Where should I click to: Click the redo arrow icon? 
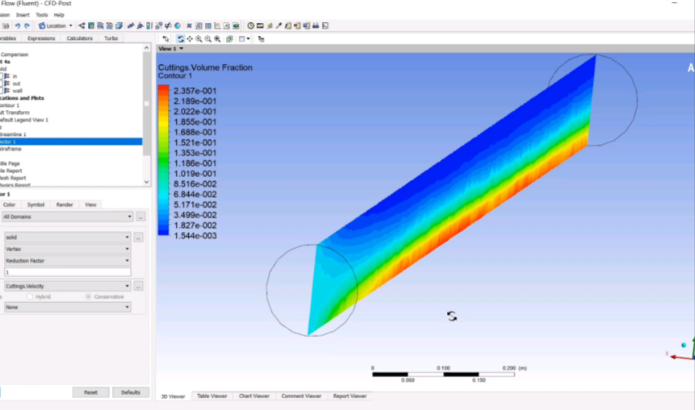coord(27,25)
